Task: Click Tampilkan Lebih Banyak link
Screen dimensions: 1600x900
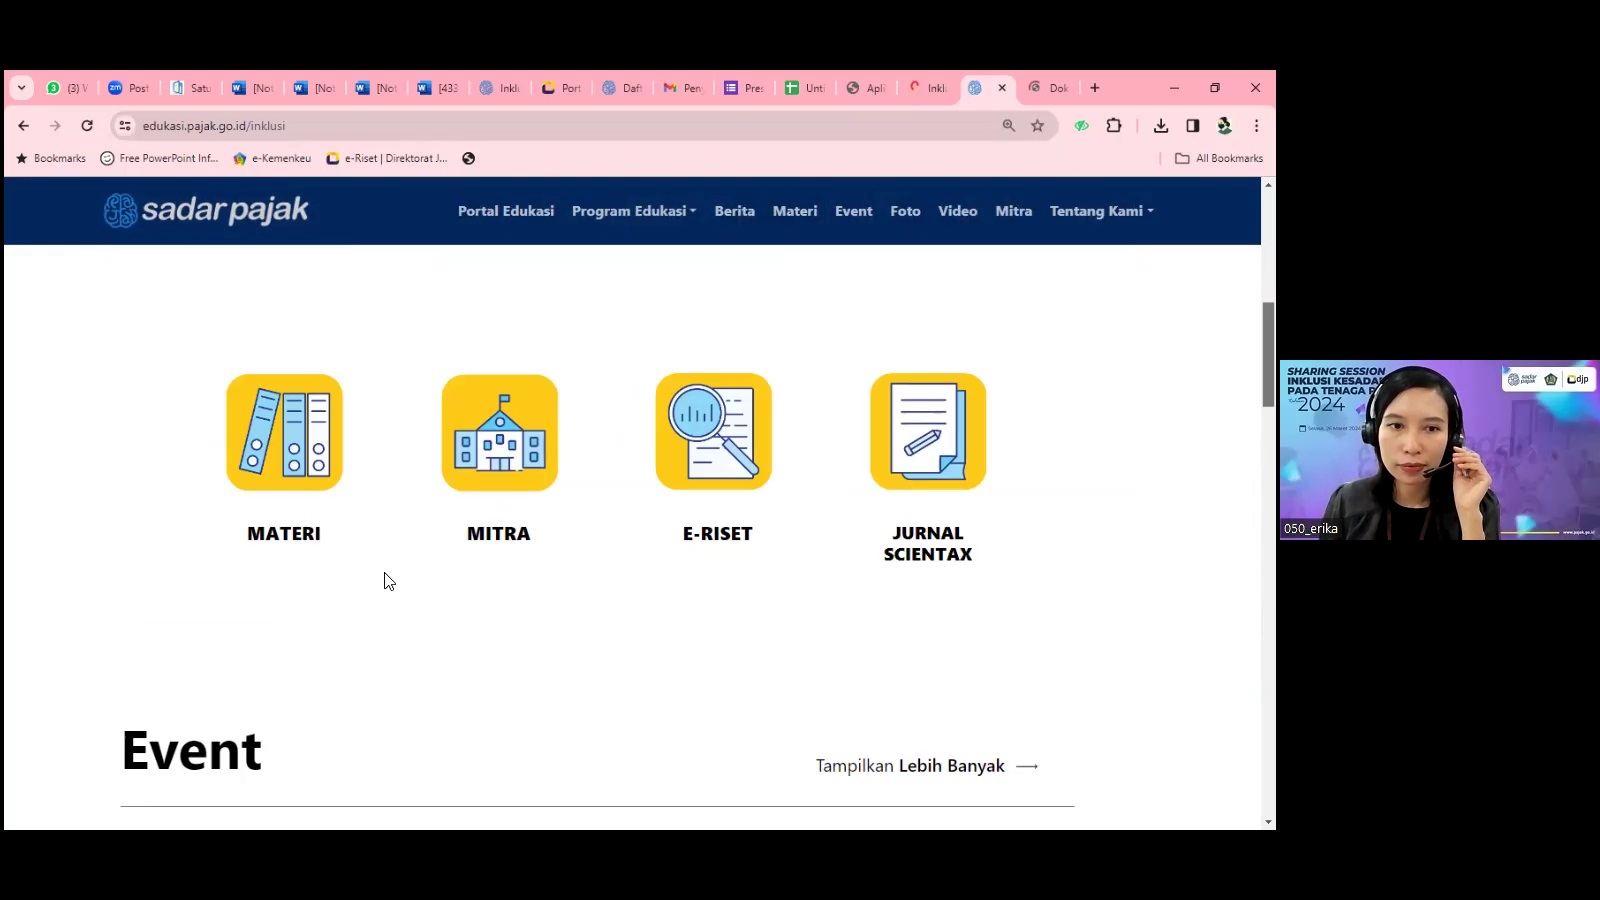Action: point(926,766)
